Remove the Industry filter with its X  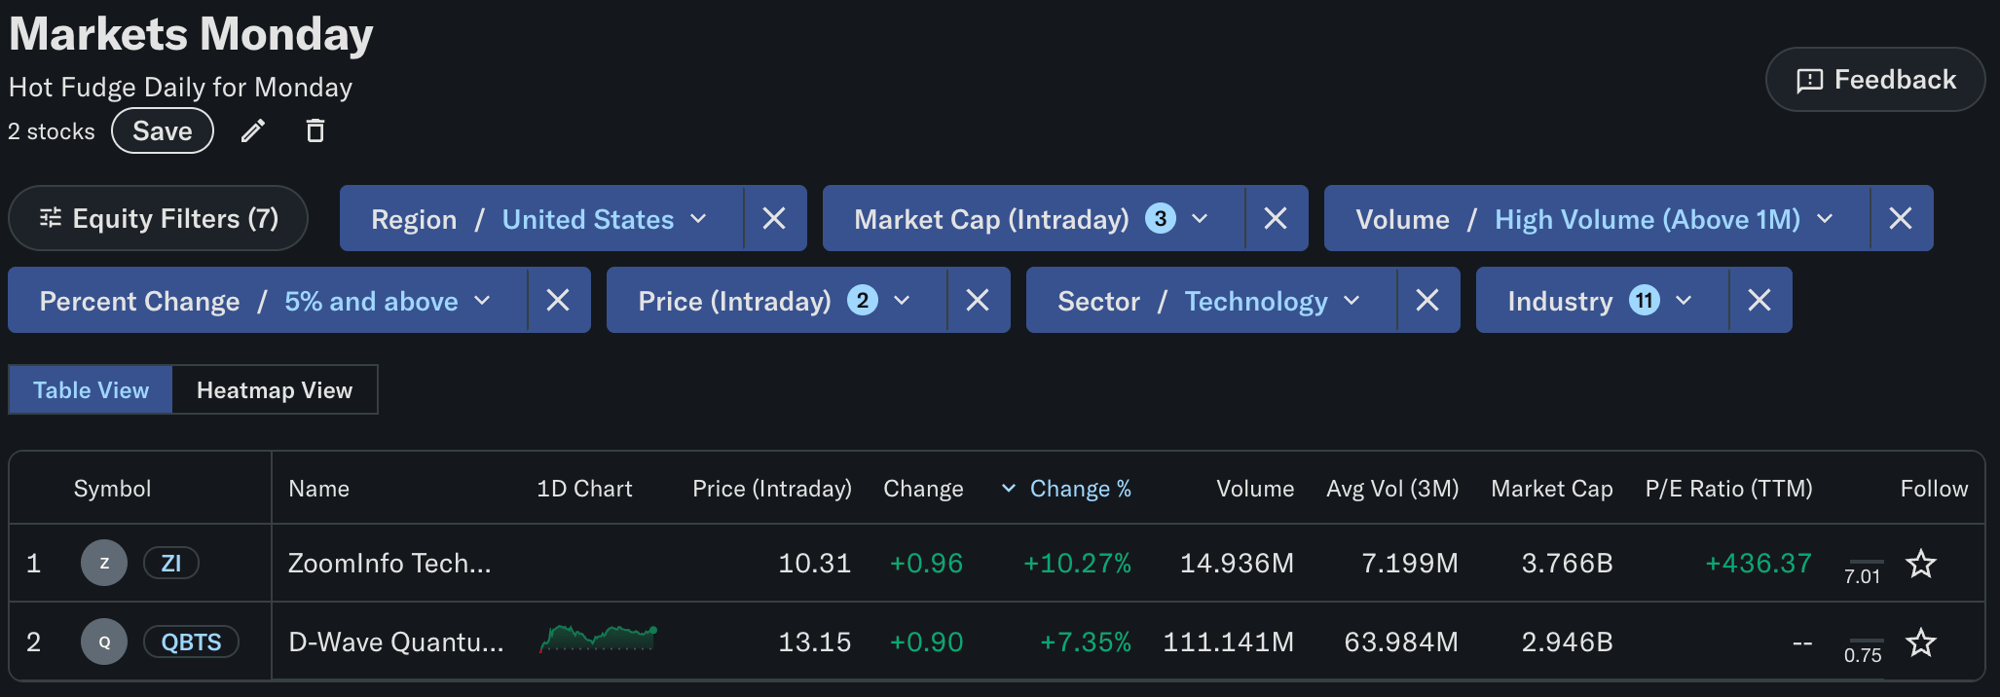1760,300
